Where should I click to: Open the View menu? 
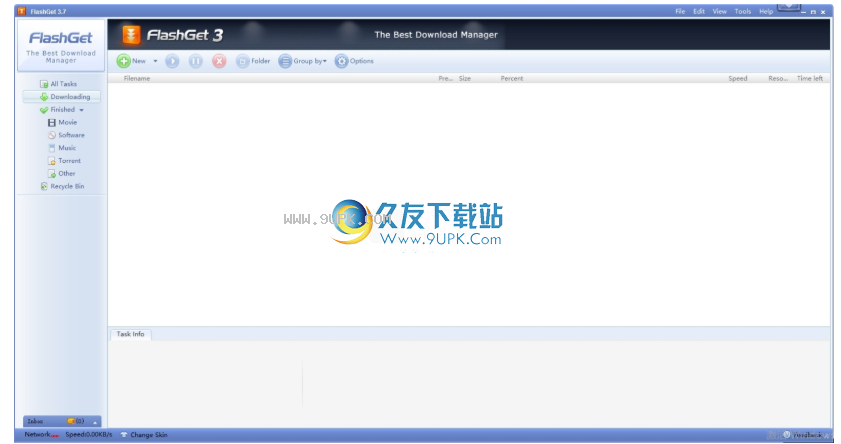coord(719,11)
